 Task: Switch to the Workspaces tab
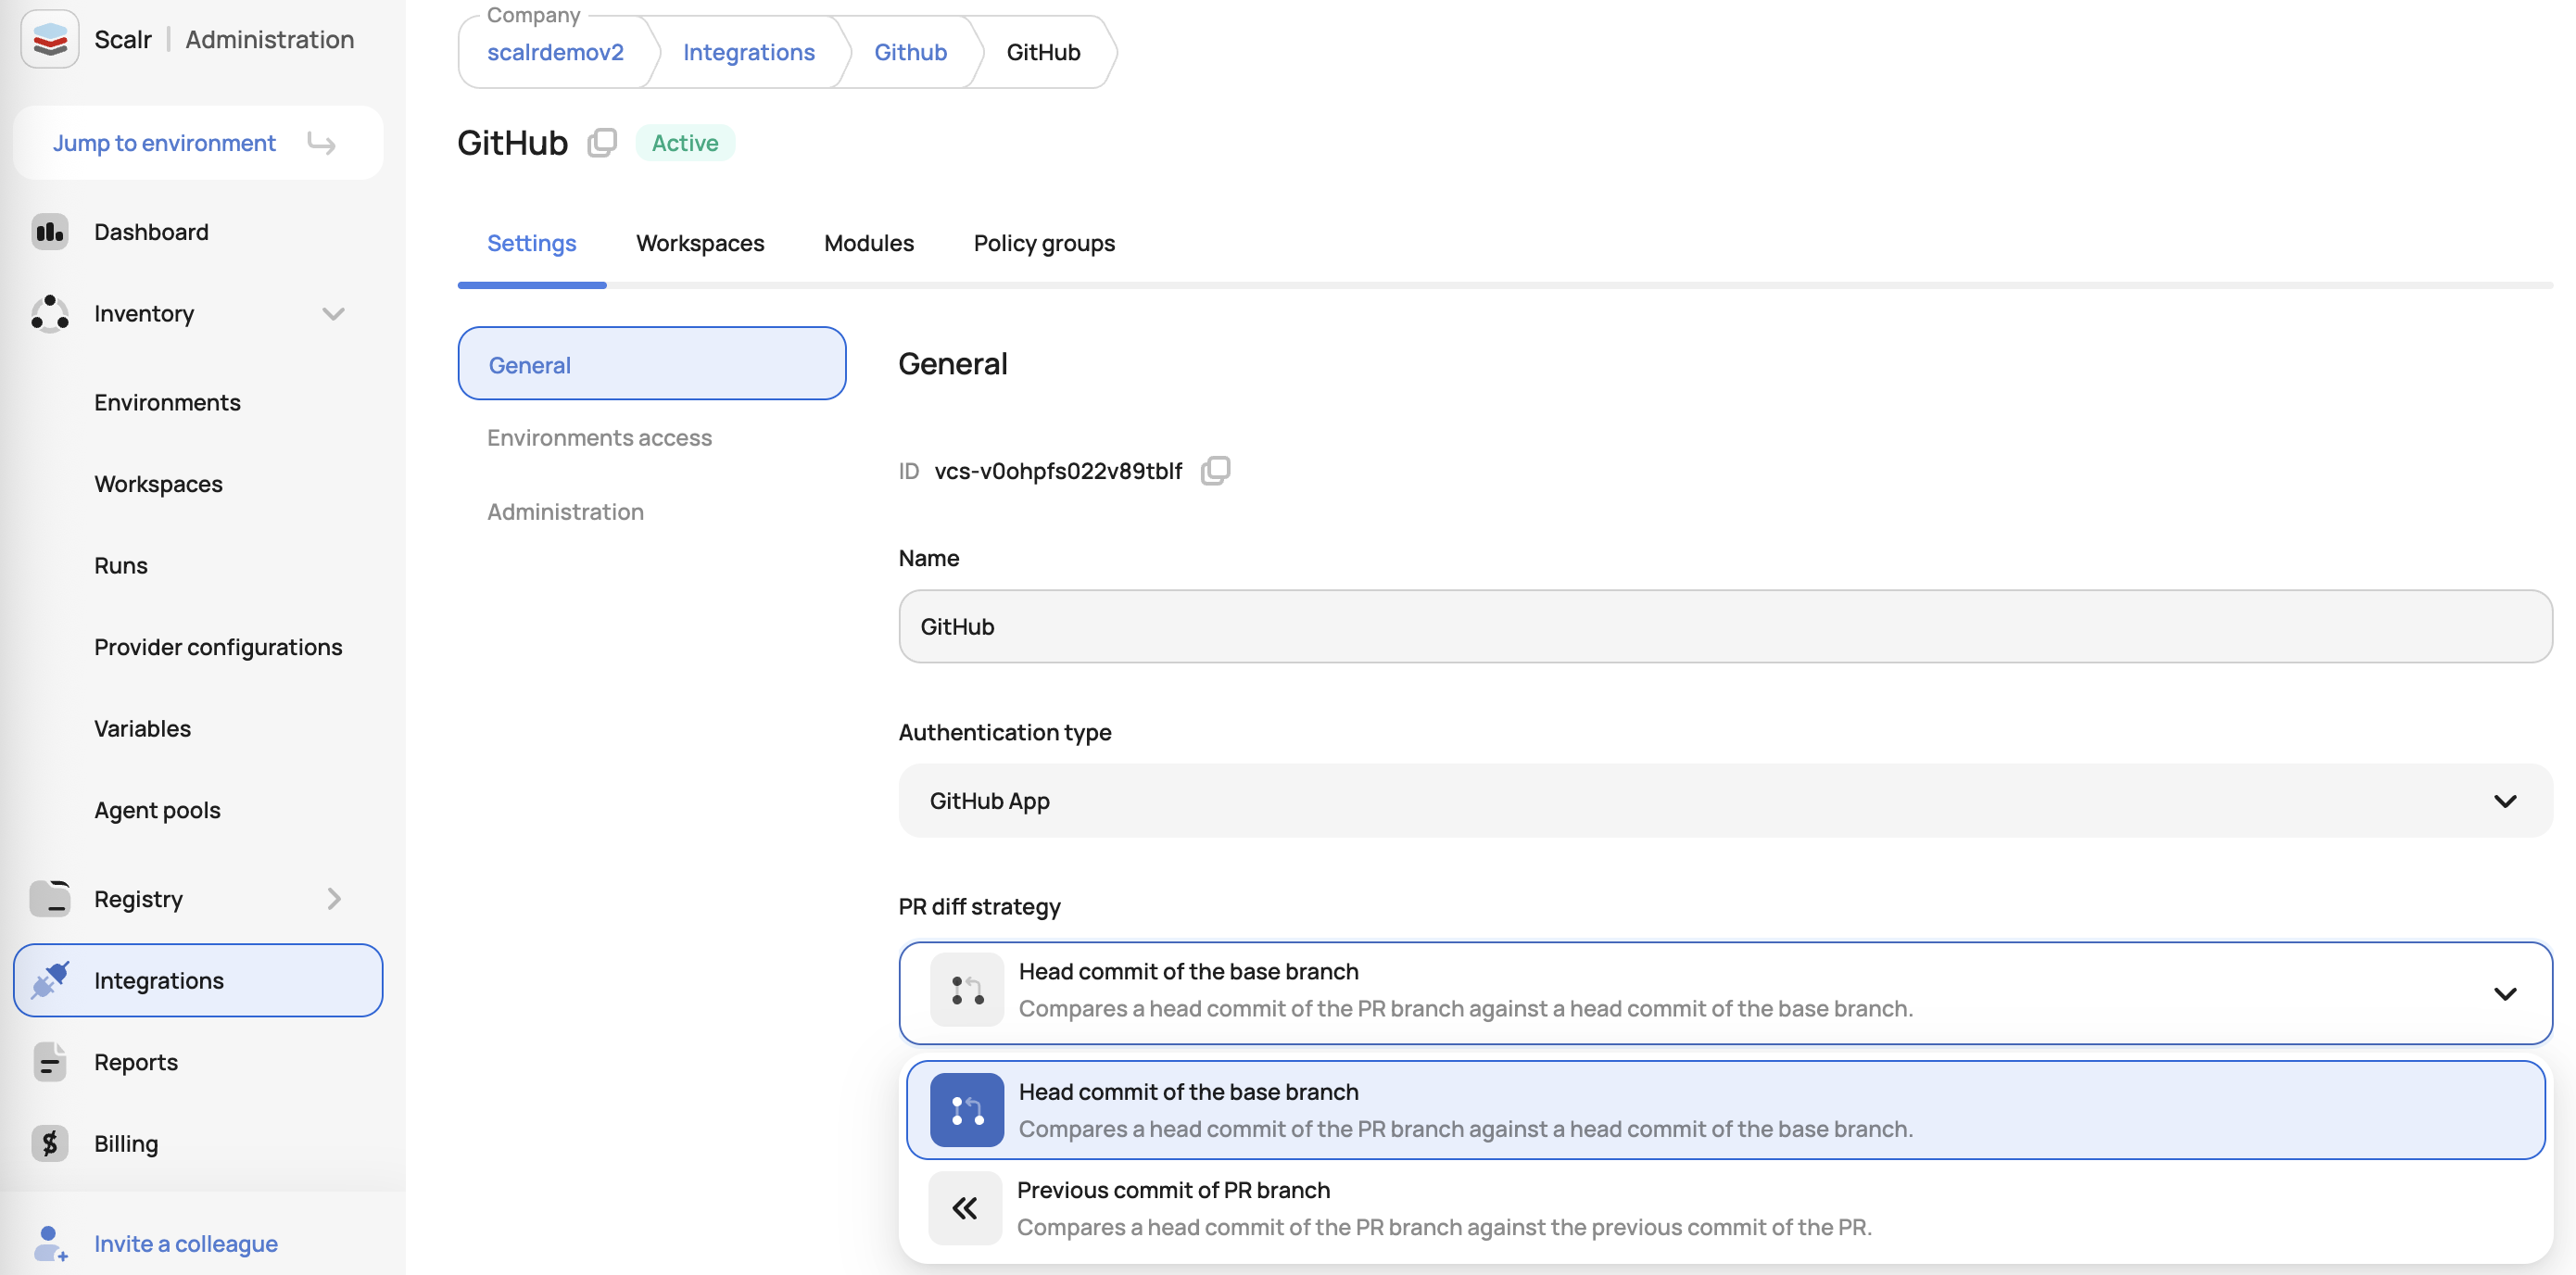click(699, 243)
